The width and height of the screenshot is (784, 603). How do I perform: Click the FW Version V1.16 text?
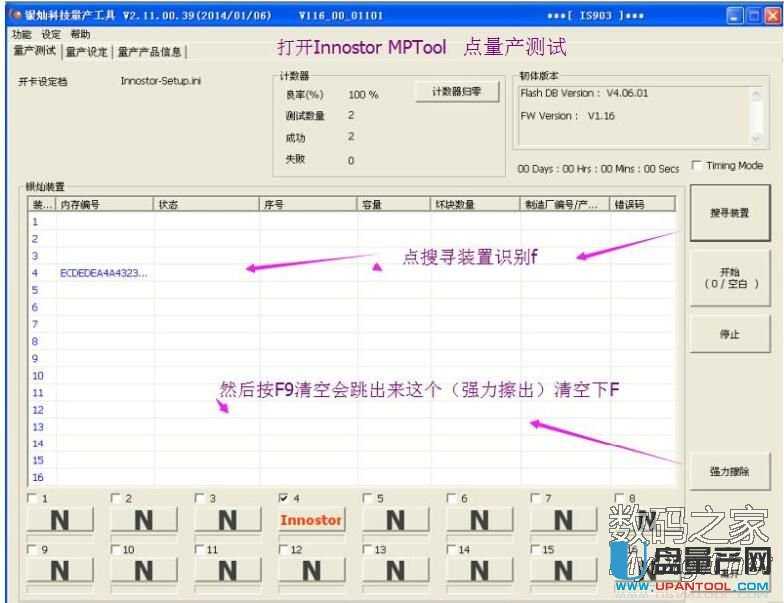pyautogui.click(x=568, y=116)
